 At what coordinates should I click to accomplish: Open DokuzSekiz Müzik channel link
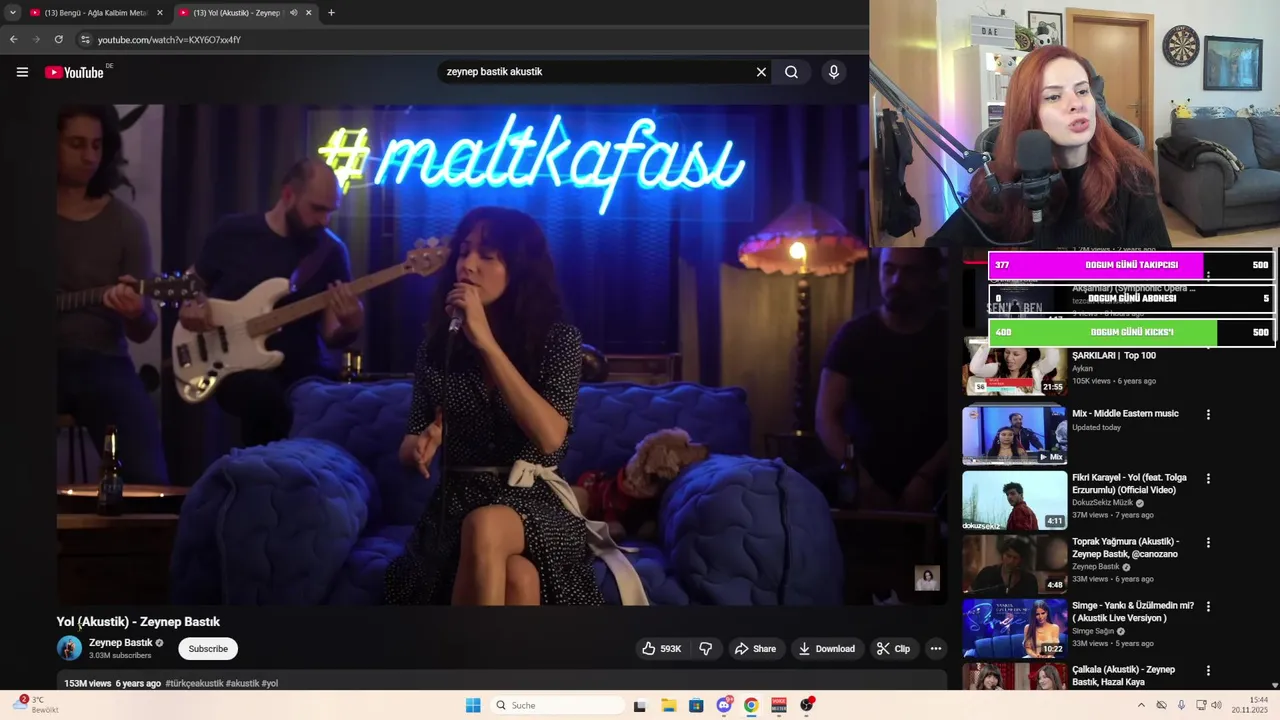[1102, 503]
